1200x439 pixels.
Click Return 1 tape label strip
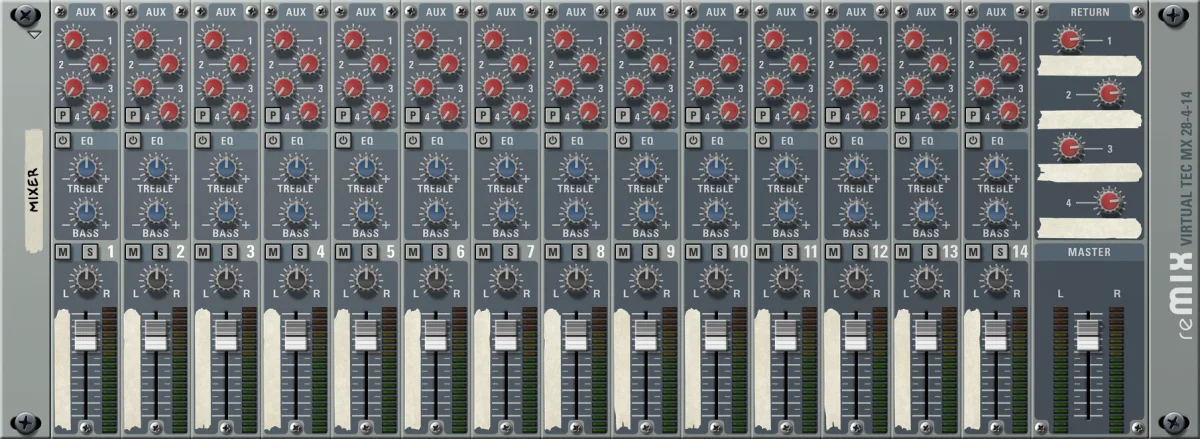(1088, 67)
